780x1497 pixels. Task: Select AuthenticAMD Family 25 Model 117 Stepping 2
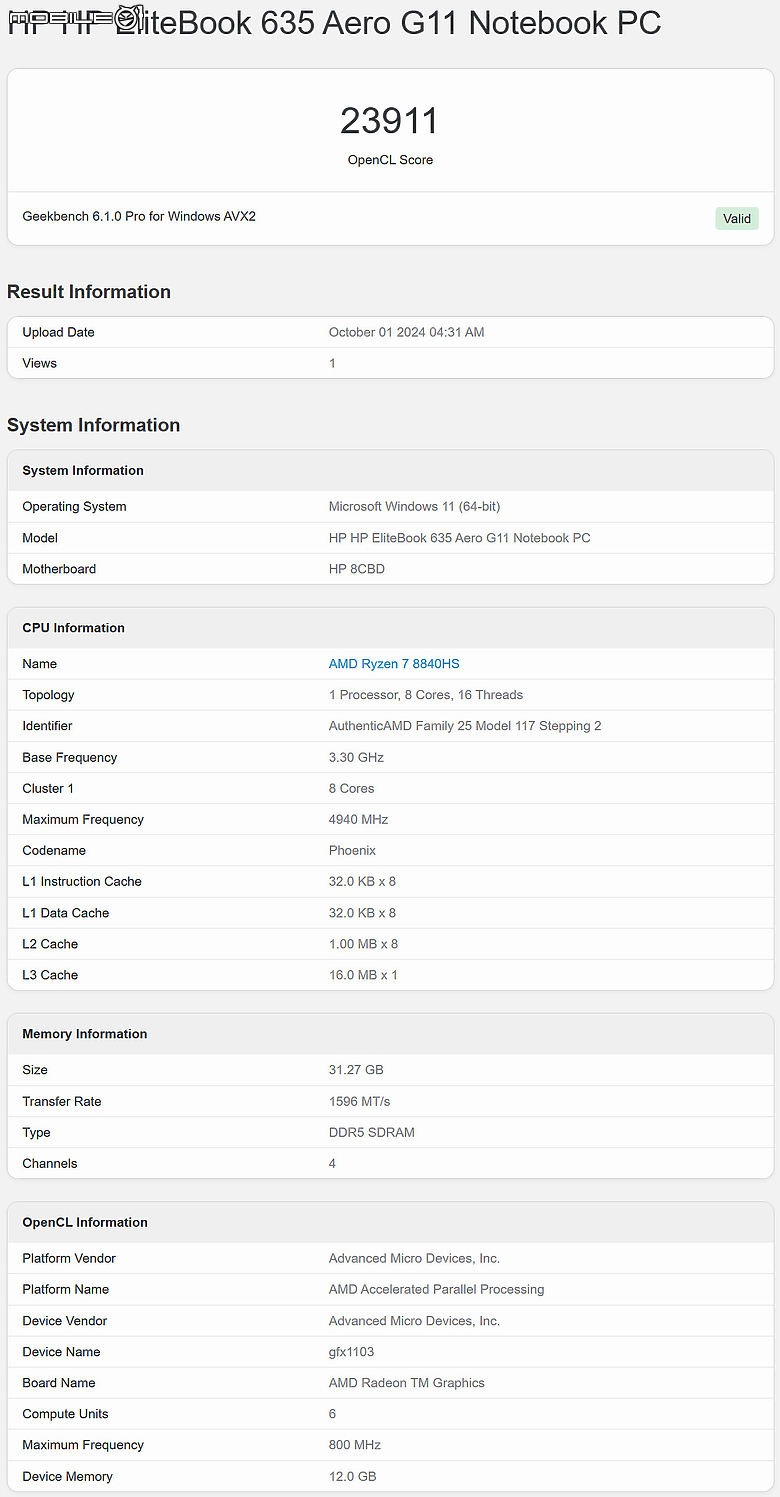pos(465,726)
